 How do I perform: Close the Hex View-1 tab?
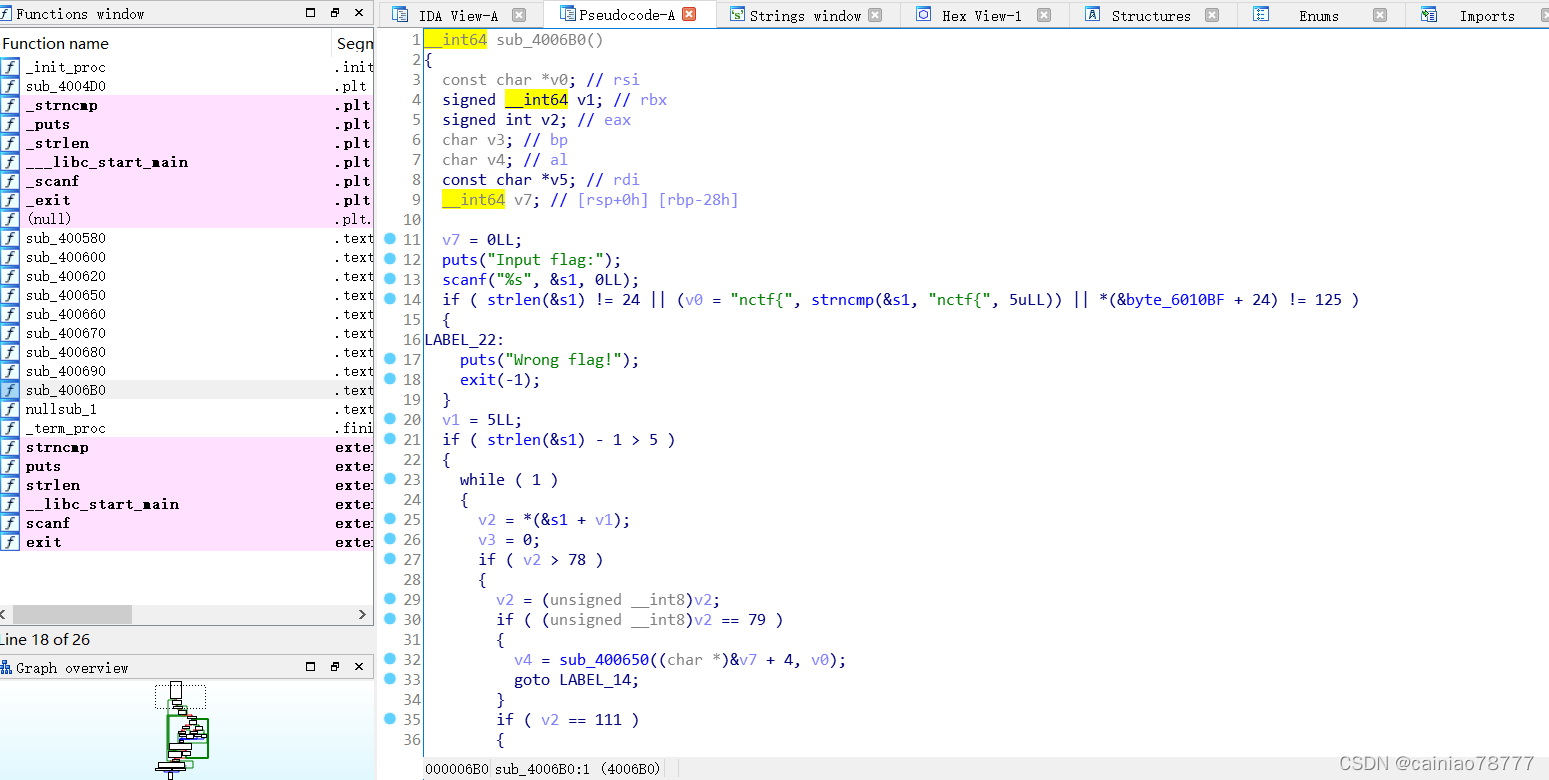pyautogui.click(x=1044, y=15)
